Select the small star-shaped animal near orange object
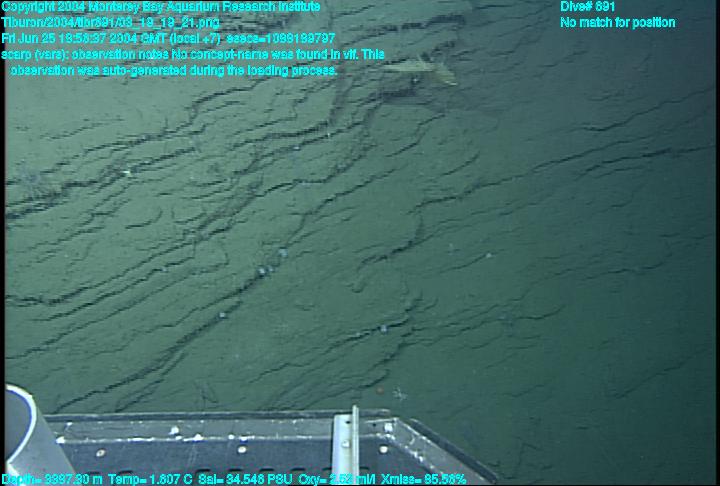Viewport: 720px width, 486px height. [x=399, y=394]
